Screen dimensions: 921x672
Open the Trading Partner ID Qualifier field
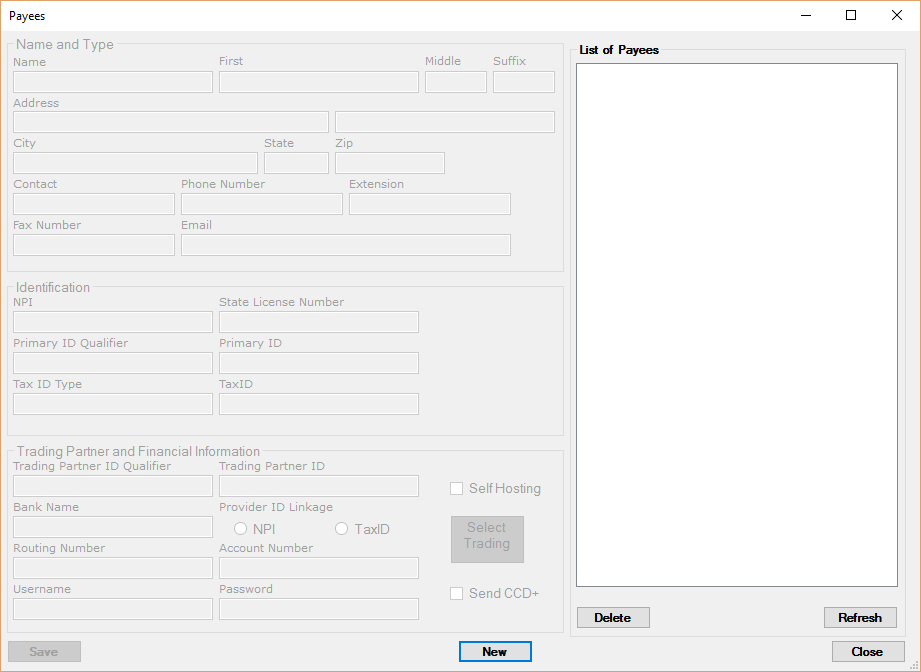[x=113, y=486]
